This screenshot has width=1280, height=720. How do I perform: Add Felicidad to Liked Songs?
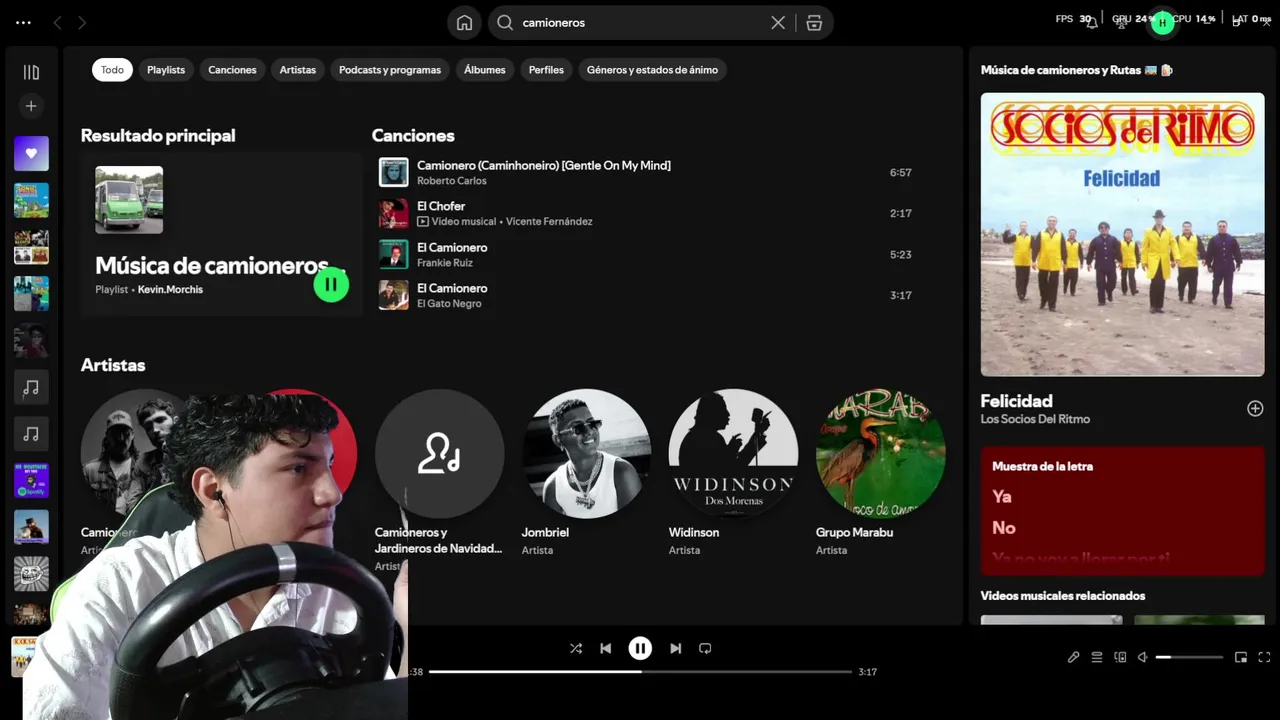1255,408
